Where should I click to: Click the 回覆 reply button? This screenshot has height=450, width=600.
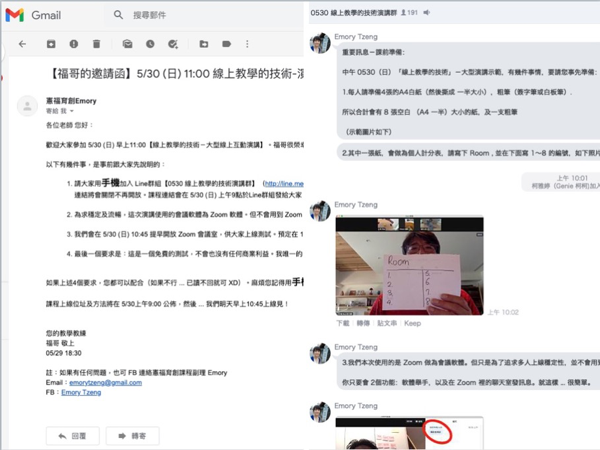pyautogui.click(x=73, y=436)
